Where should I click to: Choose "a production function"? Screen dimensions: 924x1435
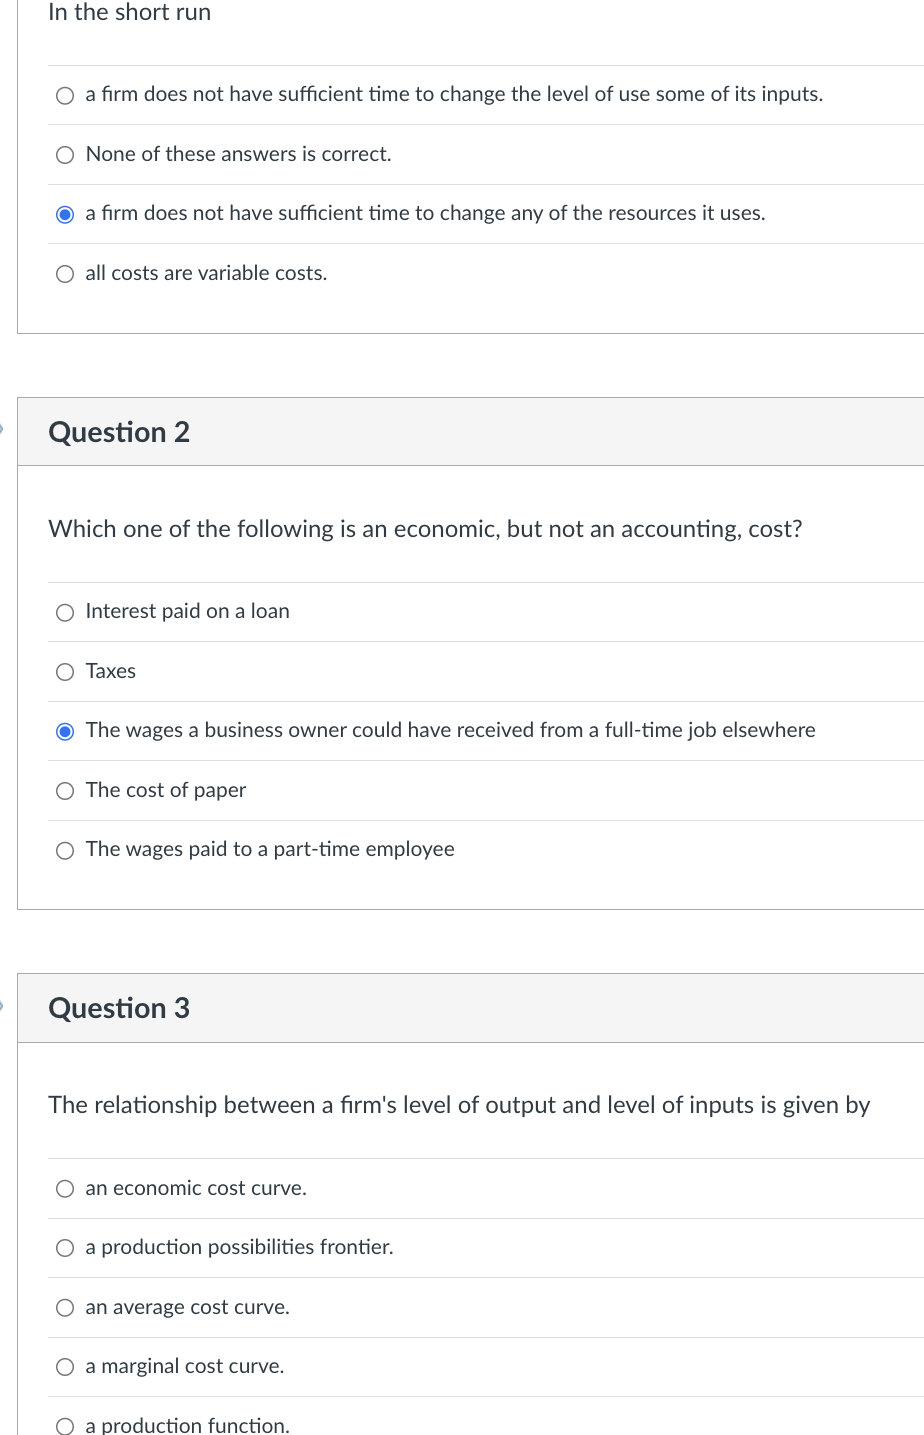[x=64, y=1424]
